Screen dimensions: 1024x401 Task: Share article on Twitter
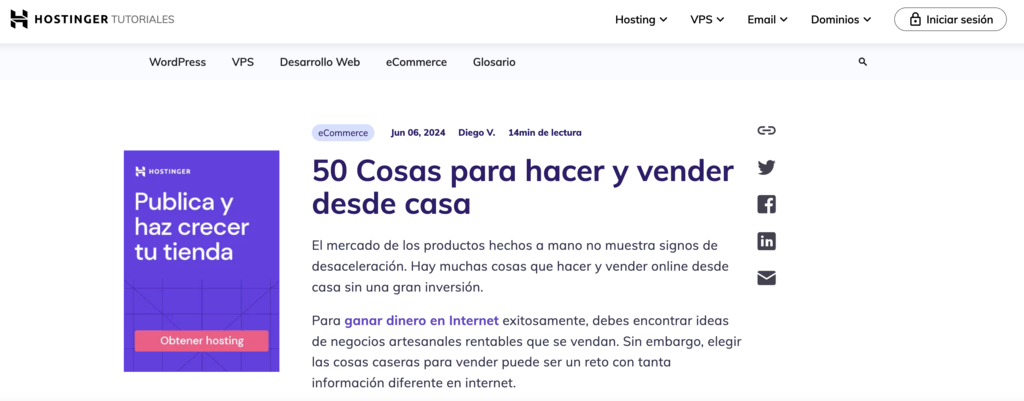coord(766,168)
